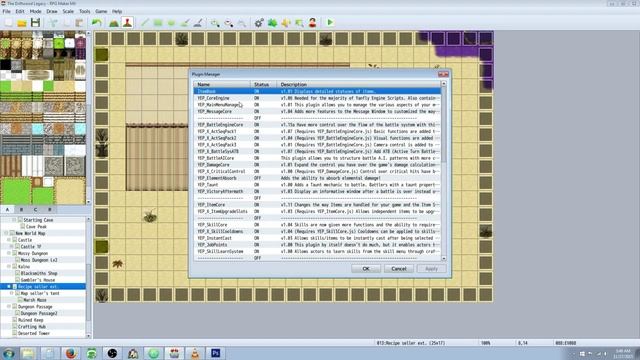Screen dimensions: 640x360
Task: Switch to tileset tab C
Action: tap(36, 209)
